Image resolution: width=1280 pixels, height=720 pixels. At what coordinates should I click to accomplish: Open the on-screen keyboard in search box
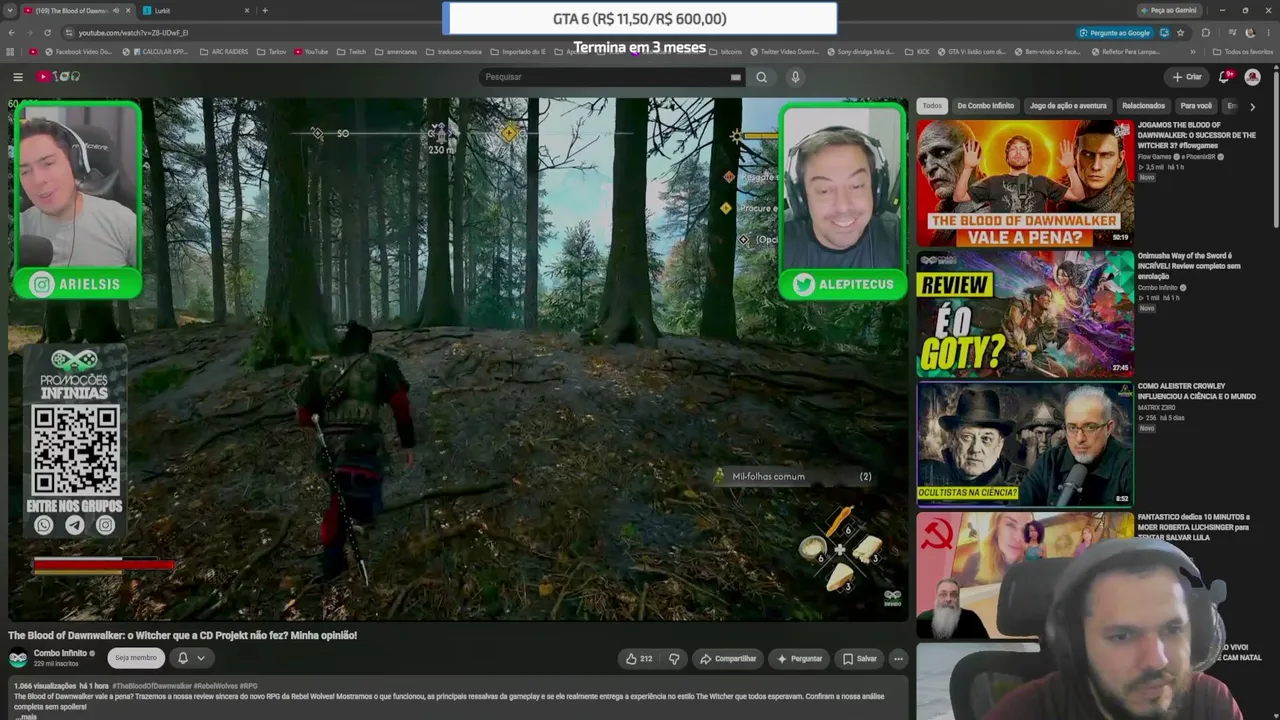(735, 77)
